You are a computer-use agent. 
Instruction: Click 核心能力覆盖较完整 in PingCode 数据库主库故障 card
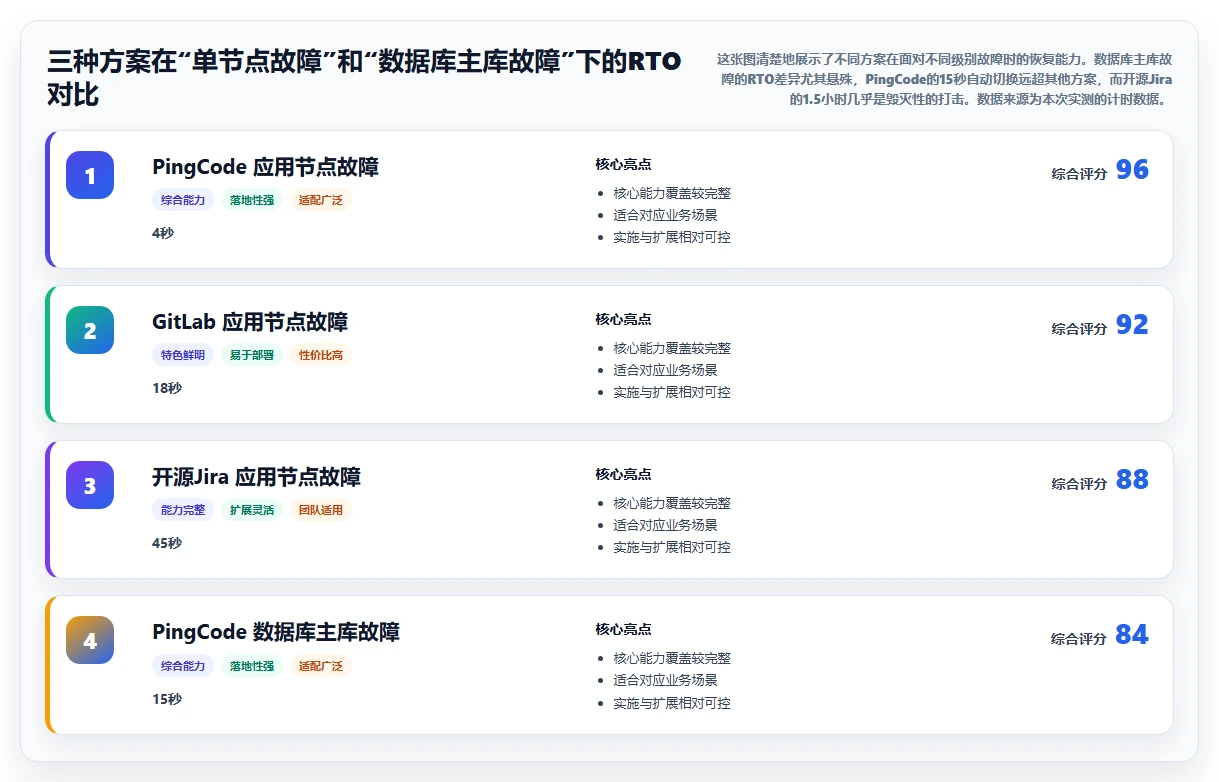pos(672,658)
